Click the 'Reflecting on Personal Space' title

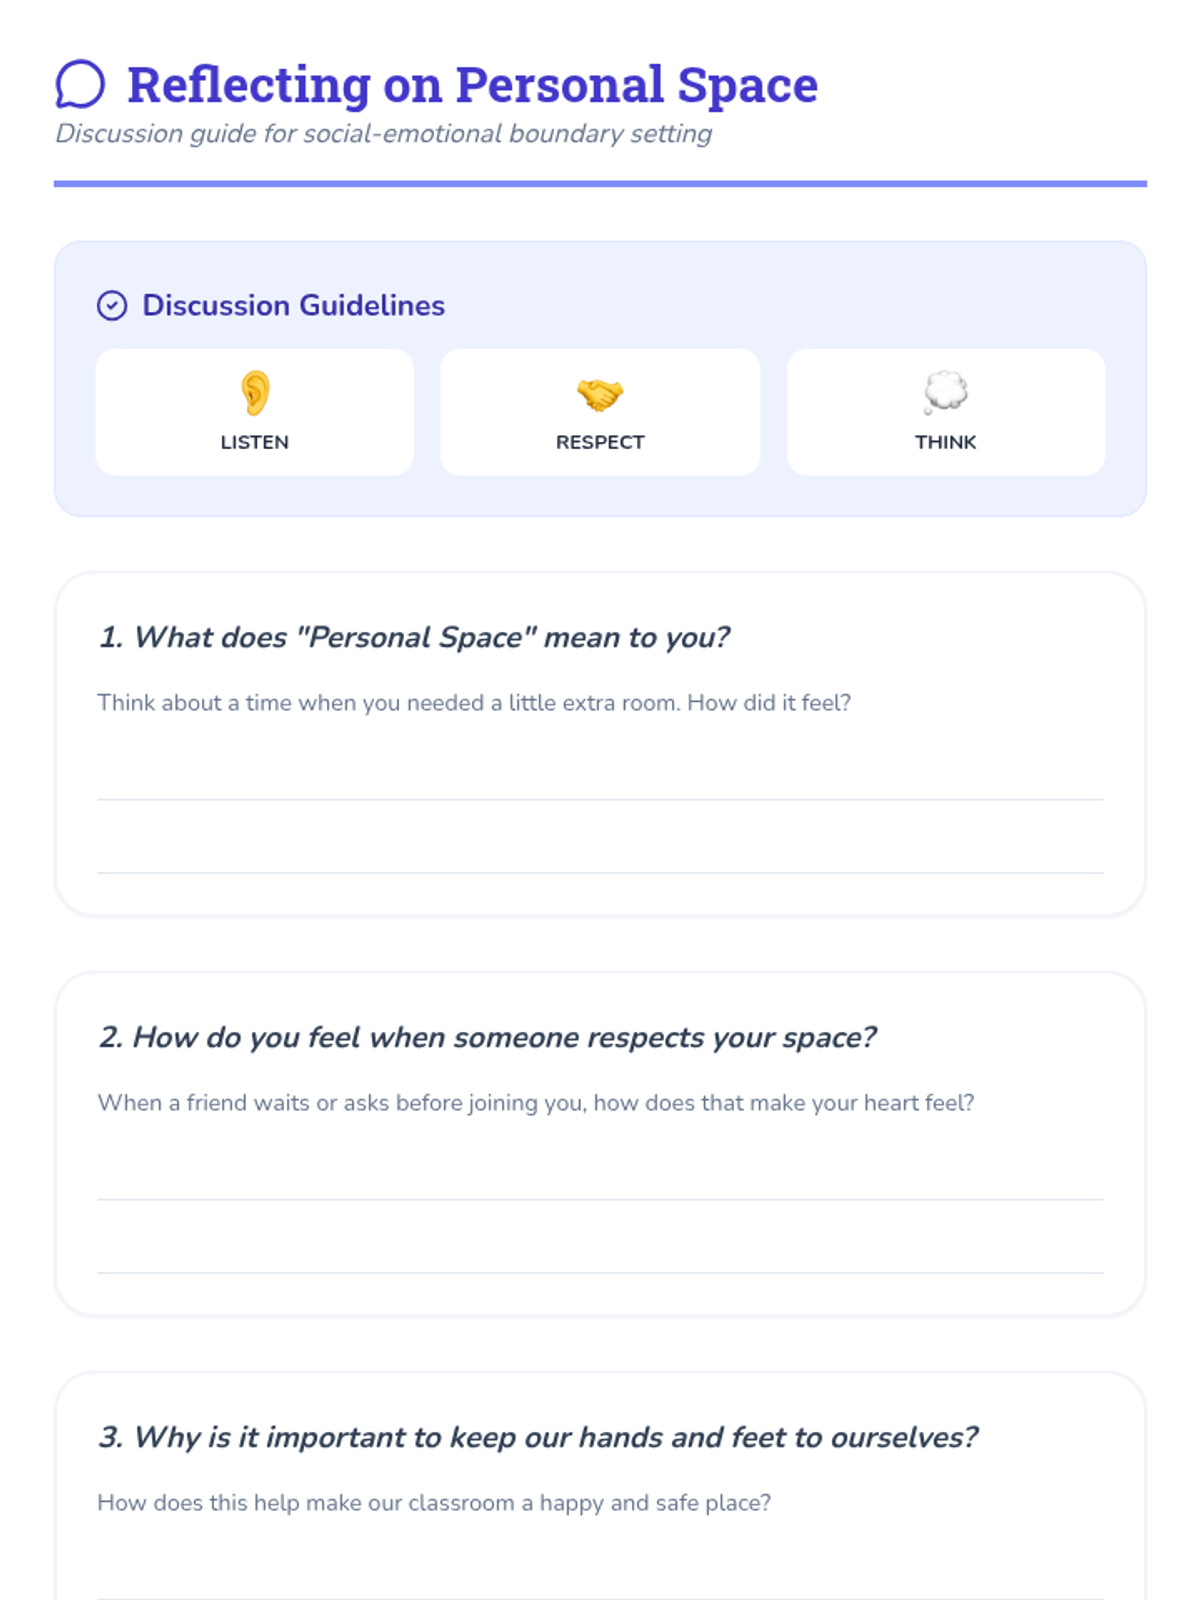[472, 85]
